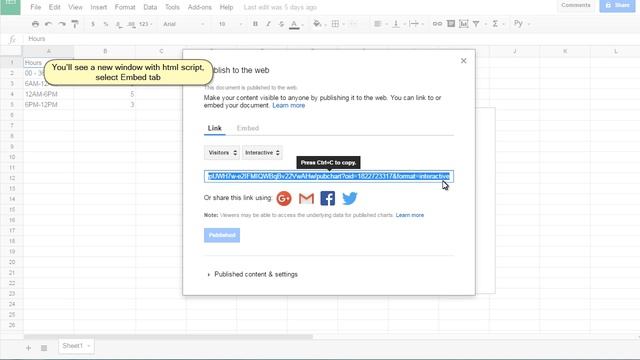Open the all sheets list icon

point(44,348)
